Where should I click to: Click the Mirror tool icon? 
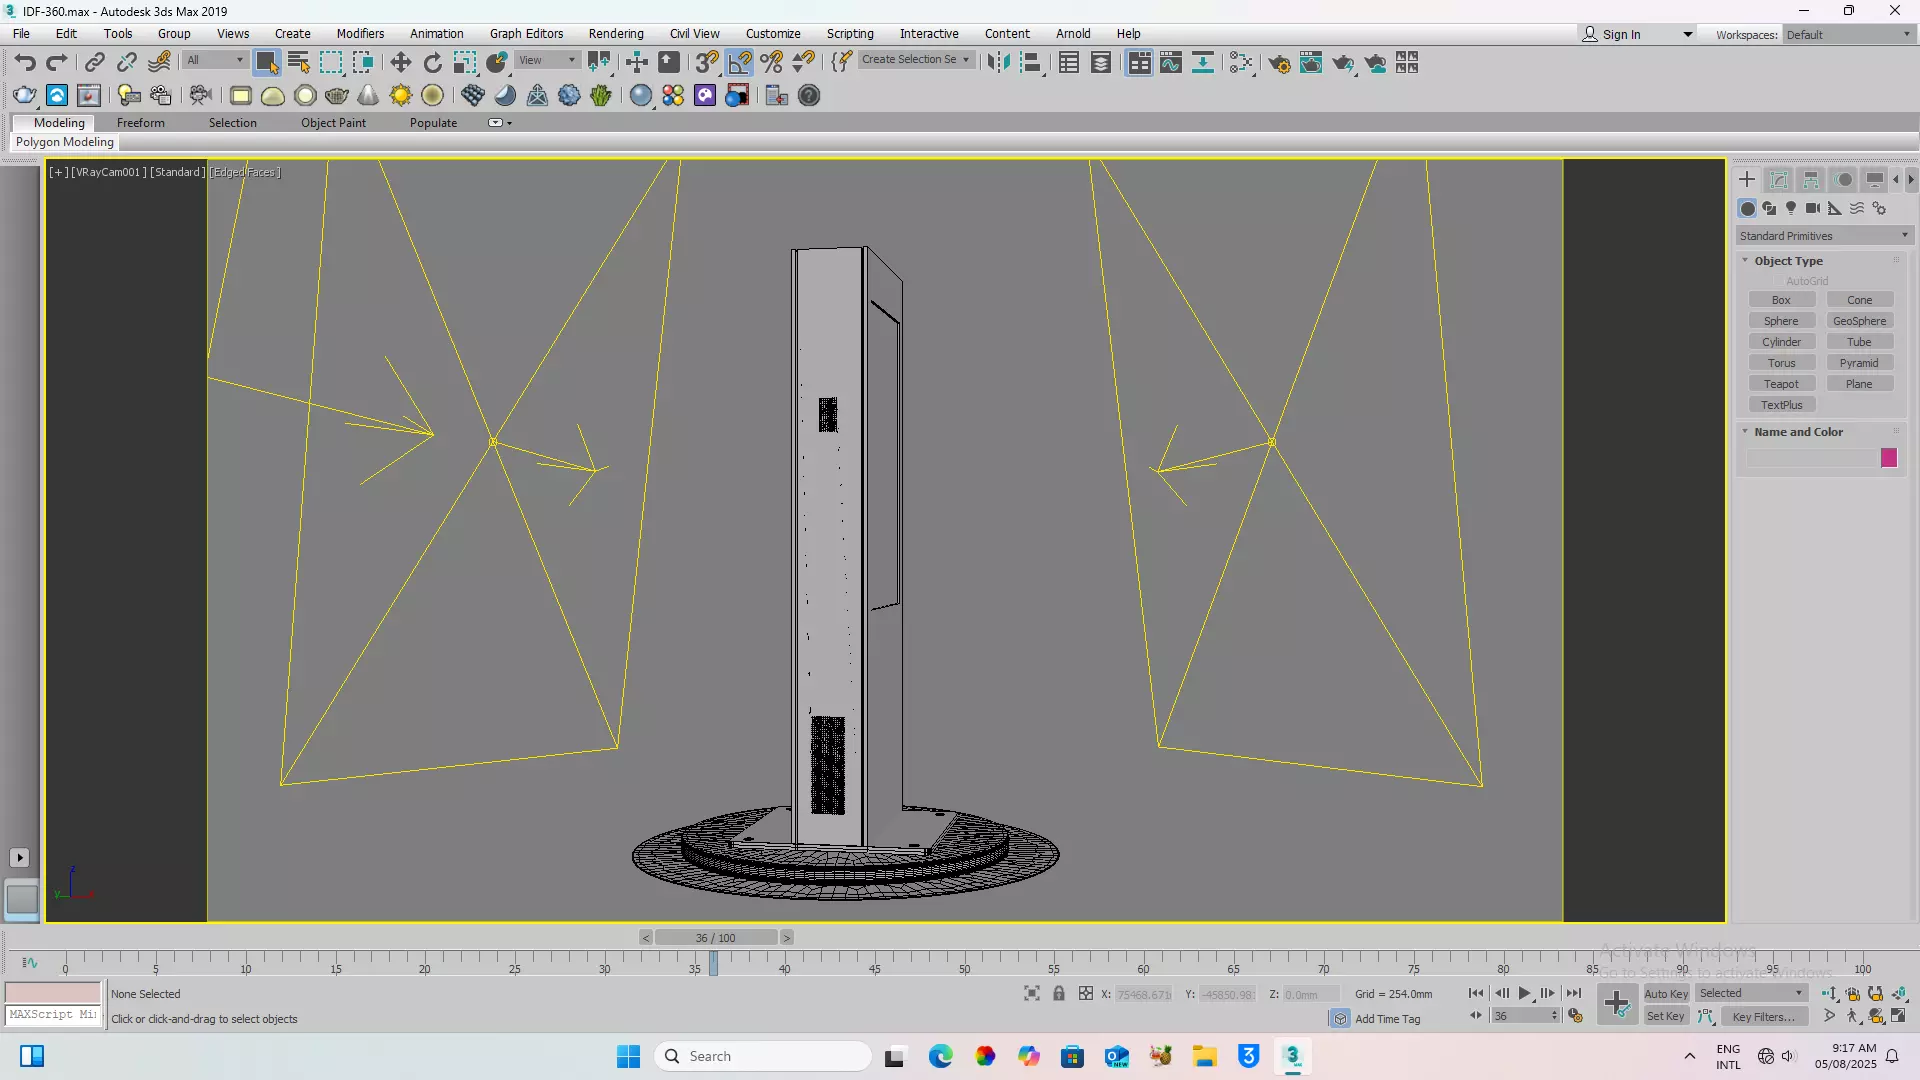point(998,63)
